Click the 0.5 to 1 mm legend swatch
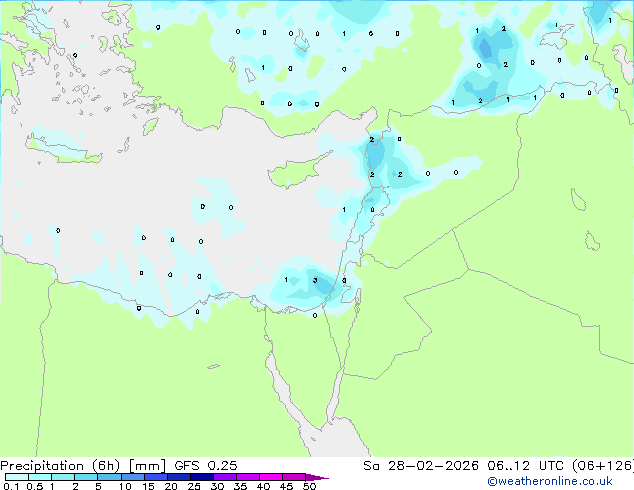The height and width of the screenshot is (490, 634). coord(40,477)
